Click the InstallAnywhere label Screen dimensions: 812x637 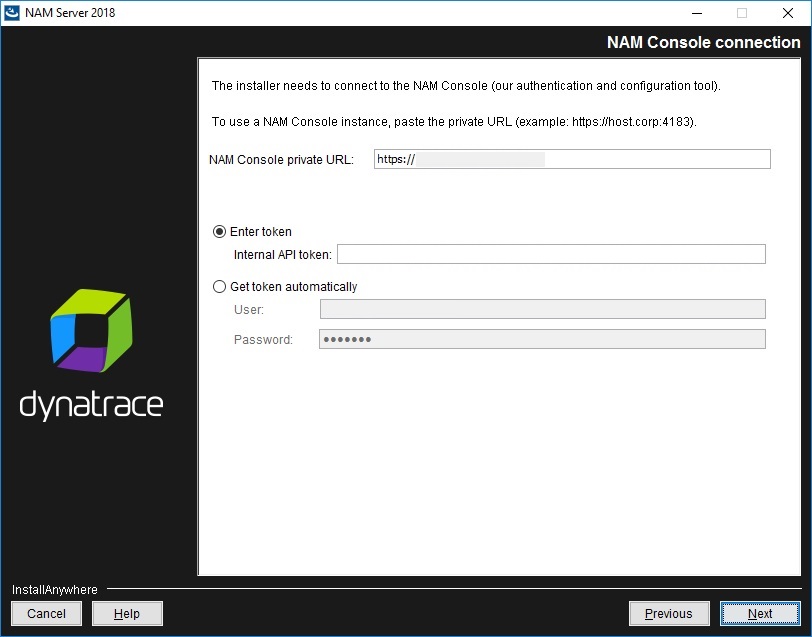(54, 590)
